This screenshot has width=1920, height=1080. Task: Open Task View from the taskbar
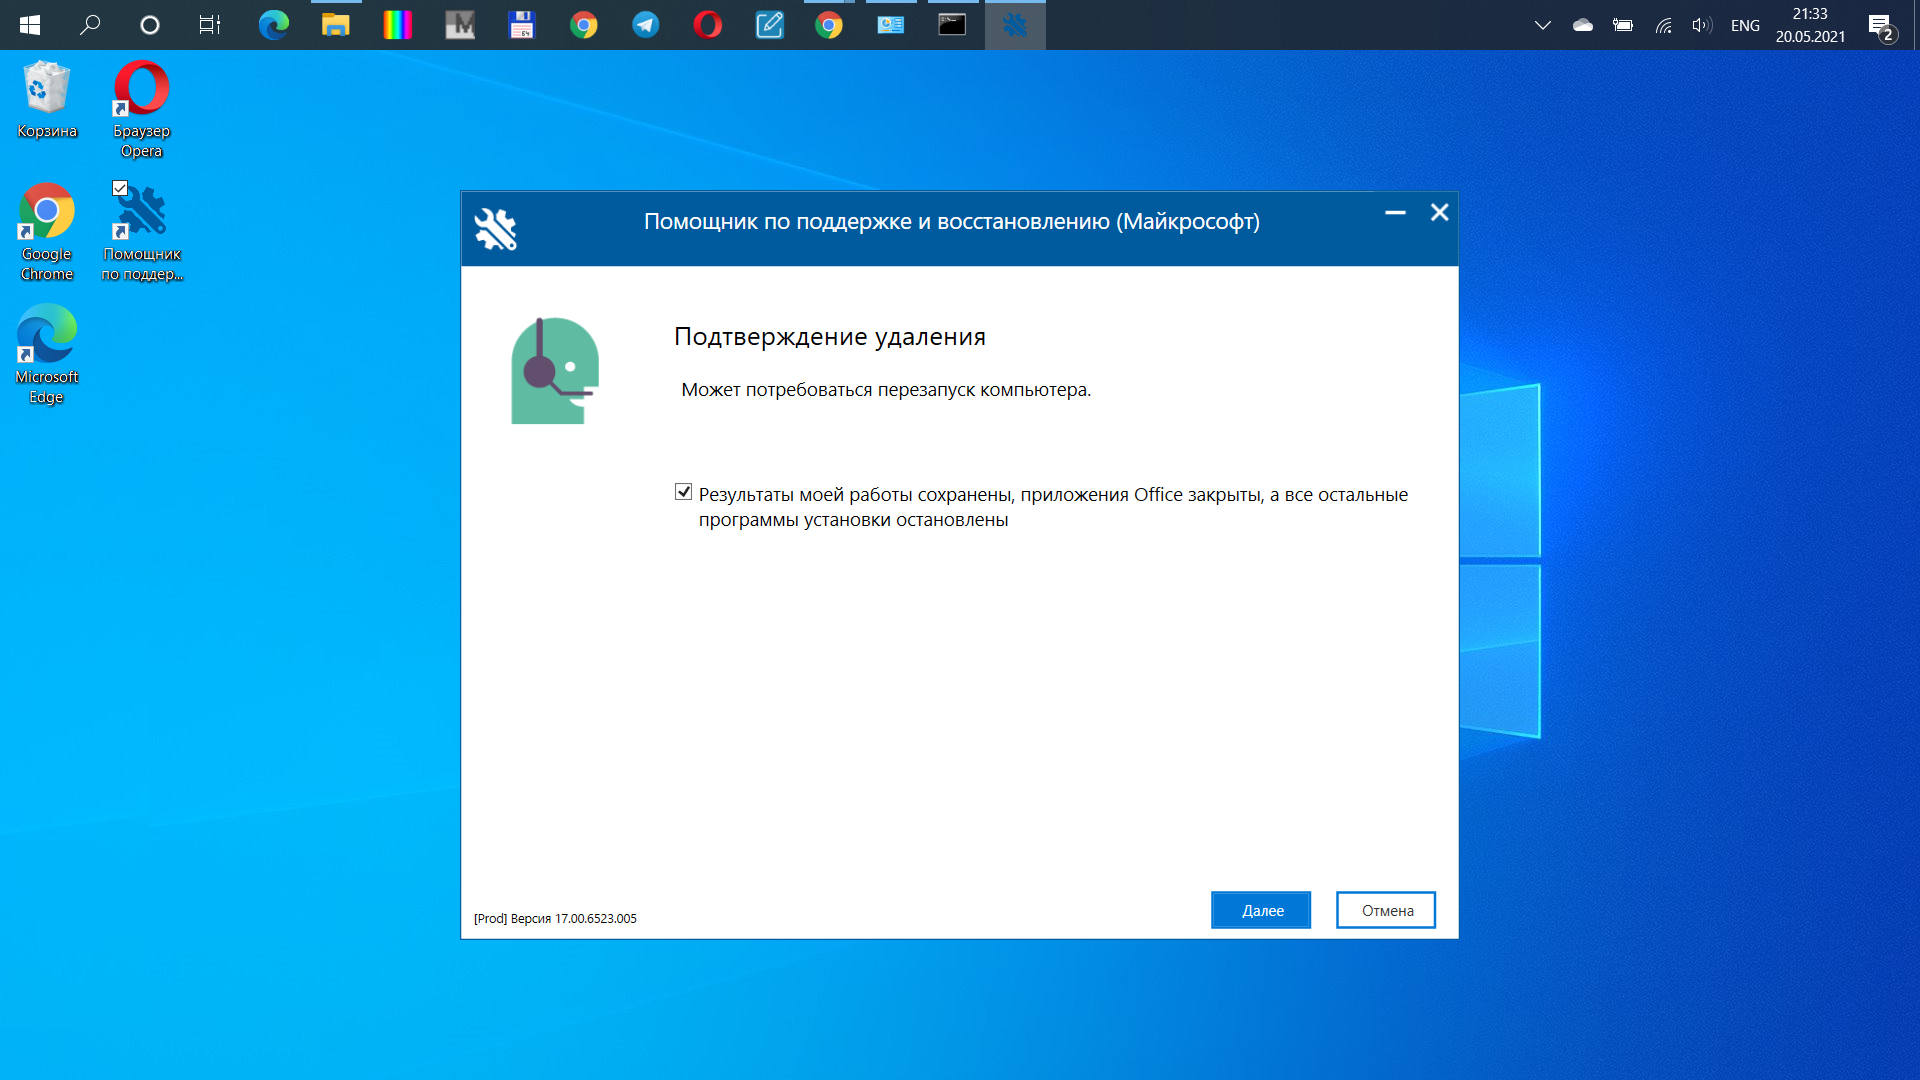209,25
